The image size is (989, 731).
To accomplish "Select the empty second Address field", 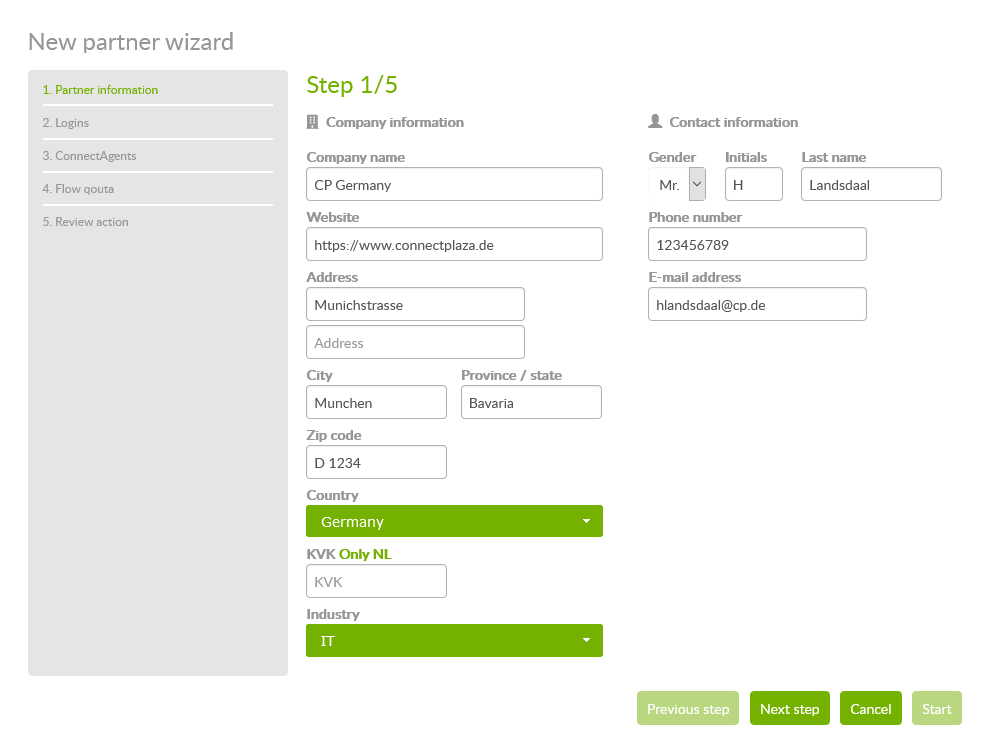I will (x=415, y=342).
